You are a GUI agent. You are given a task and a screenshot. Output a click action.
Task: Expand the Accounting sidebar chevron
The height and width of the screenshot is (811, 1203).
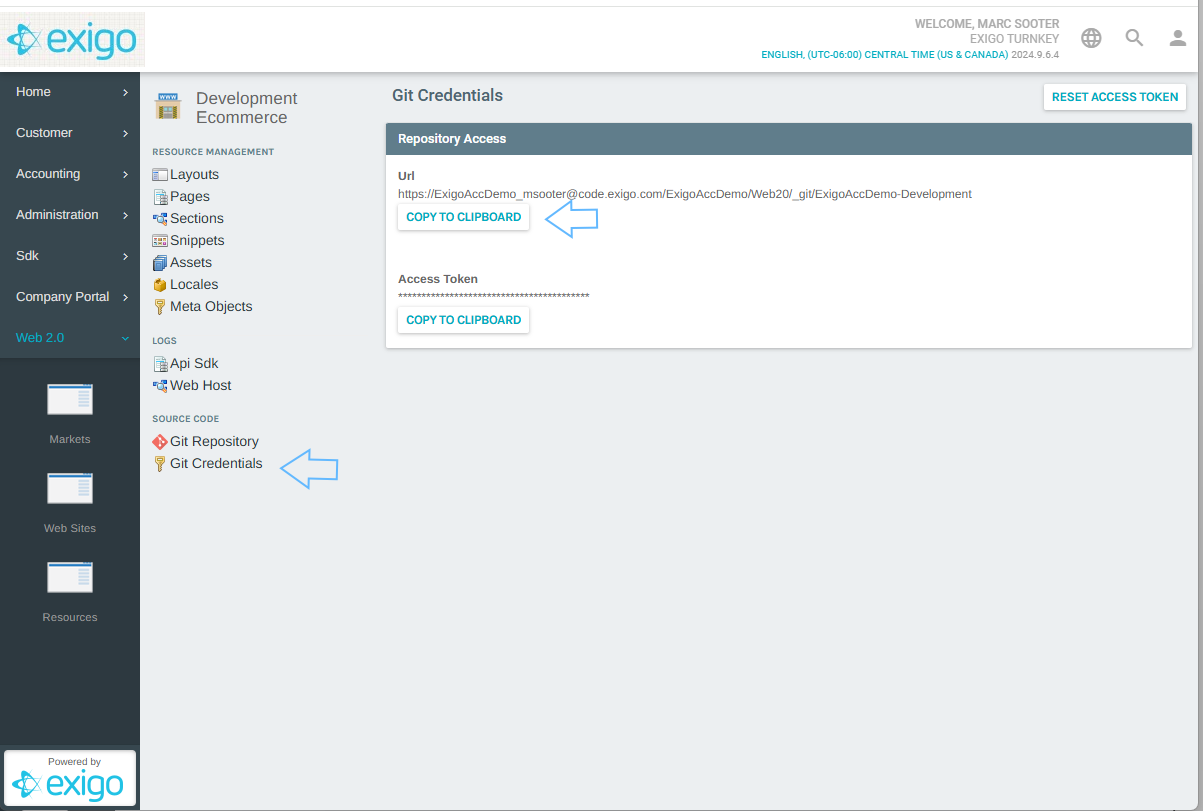(x=126, y=173)
